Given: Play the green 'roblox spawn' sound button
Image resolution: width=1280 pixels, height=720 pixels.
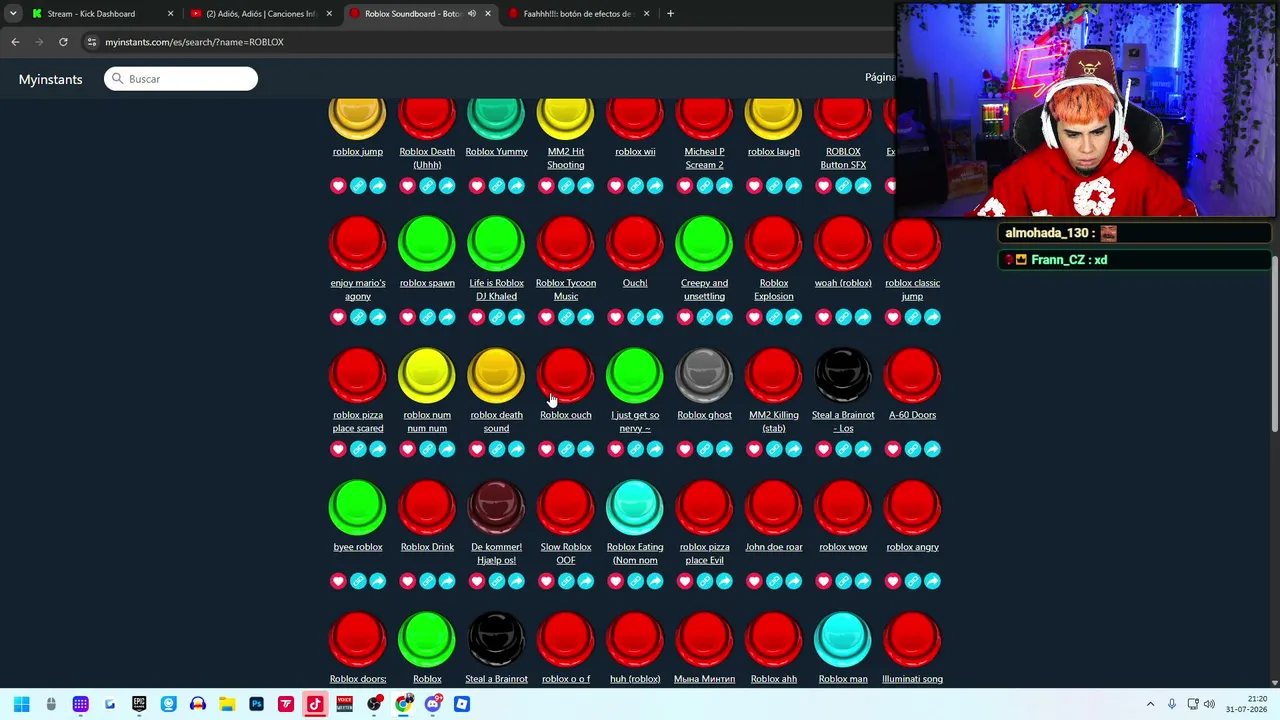Looking at the screenshot, I should [427, 243].
